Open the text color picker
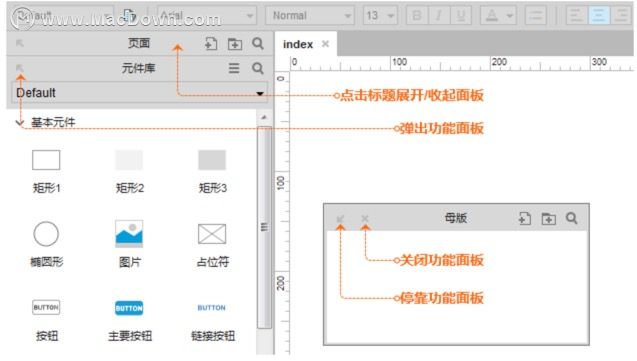The image size is (637, 361). tap(492, 15)
